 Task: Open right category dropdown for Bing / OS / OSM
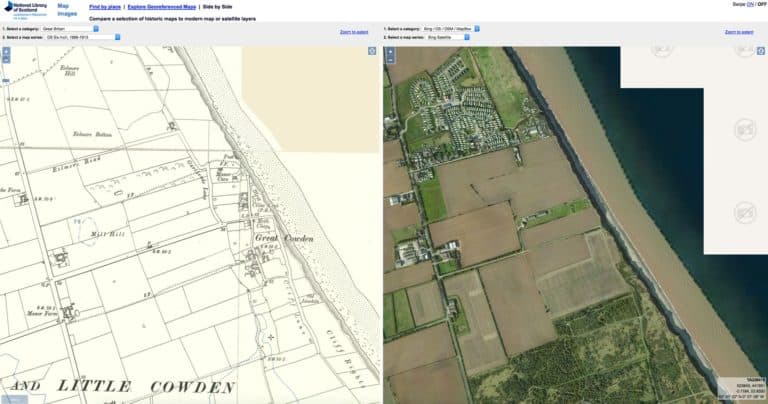click(451, 29)
